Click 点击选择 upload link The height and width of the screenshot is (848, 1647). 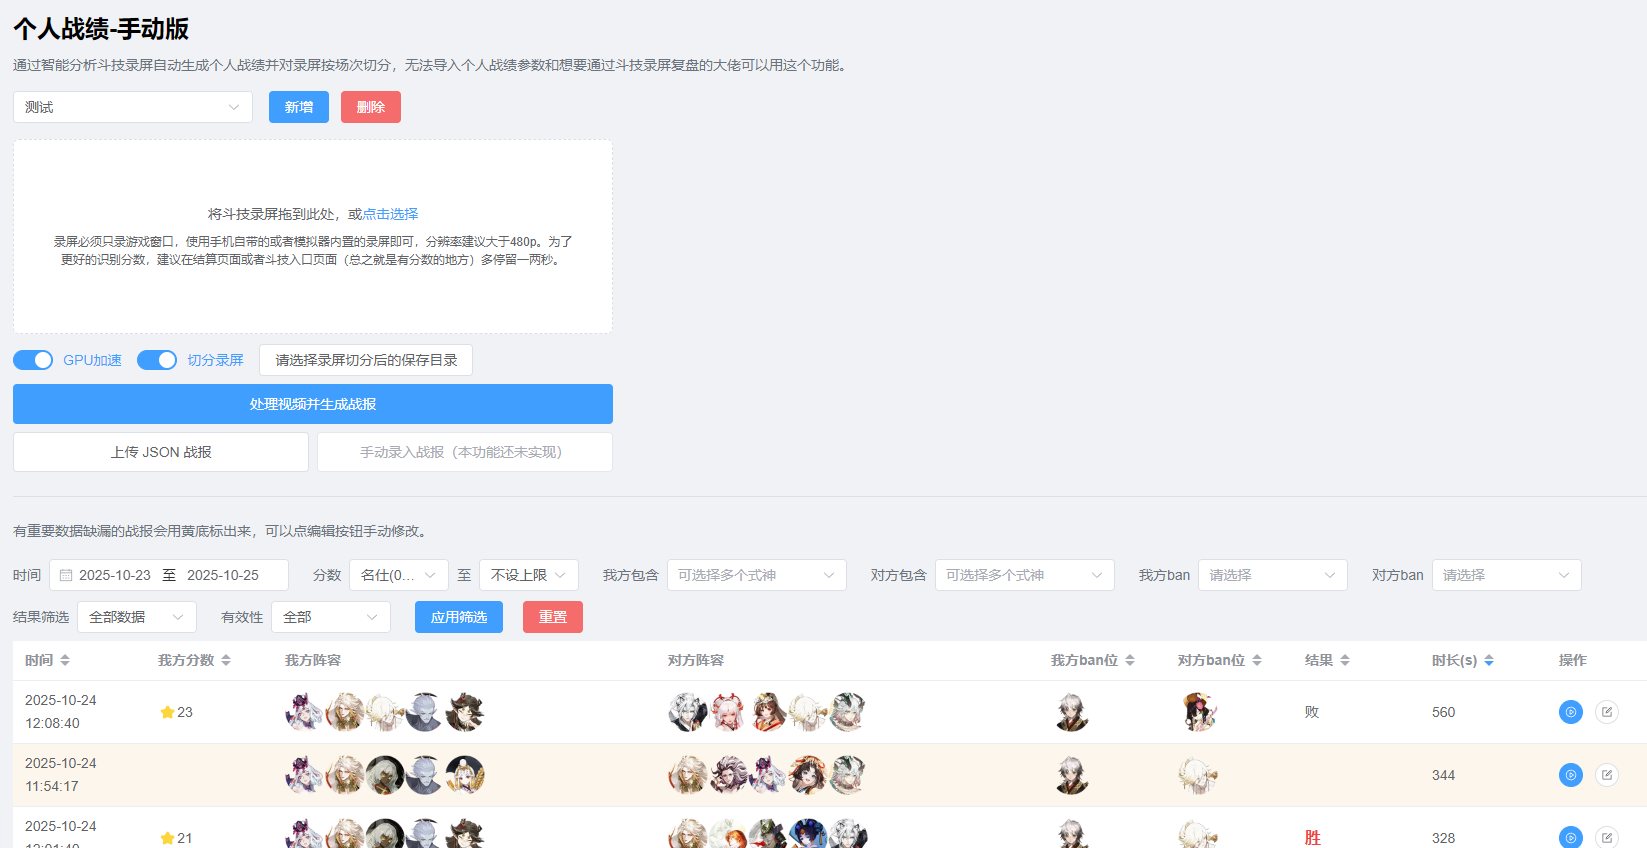point(390,214)
